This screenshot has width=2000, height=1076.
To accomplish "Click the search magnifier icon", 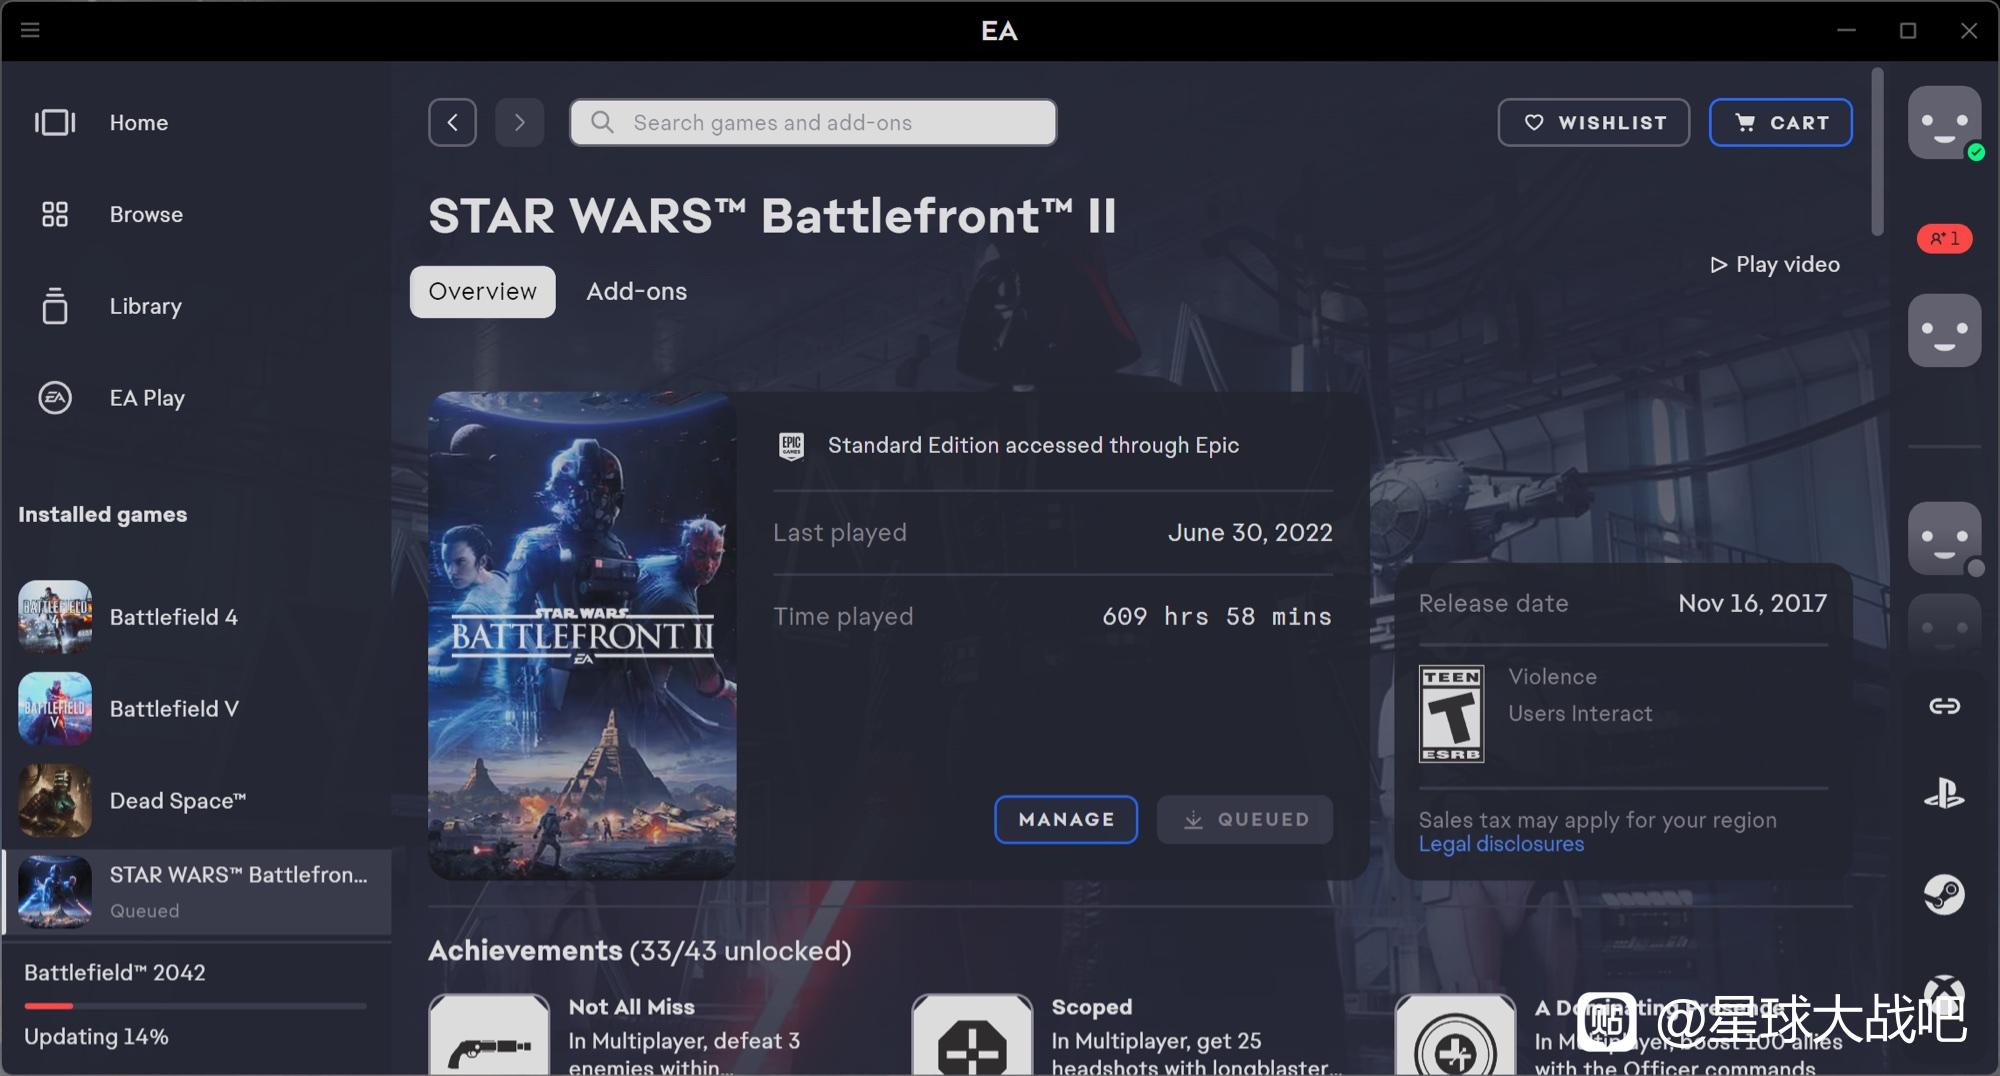I will [x=602, y=122].
